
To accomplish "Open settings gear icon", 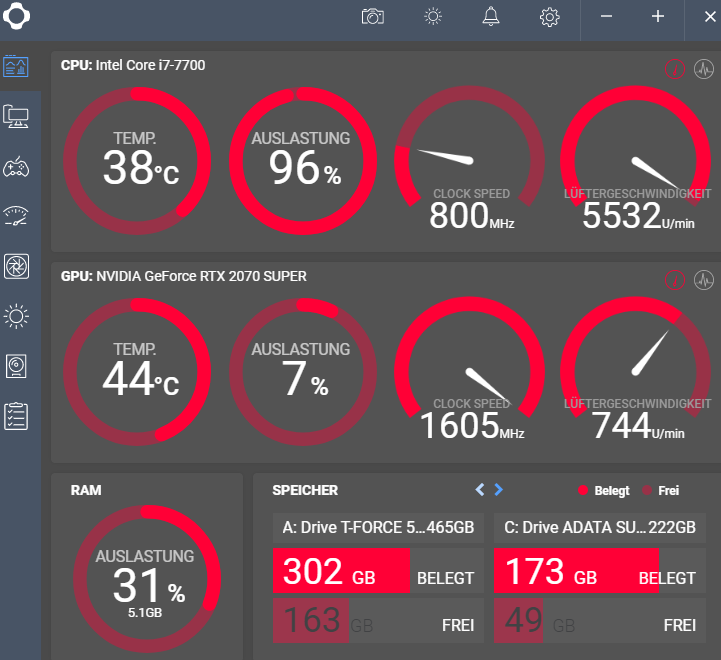I will 549,17.
